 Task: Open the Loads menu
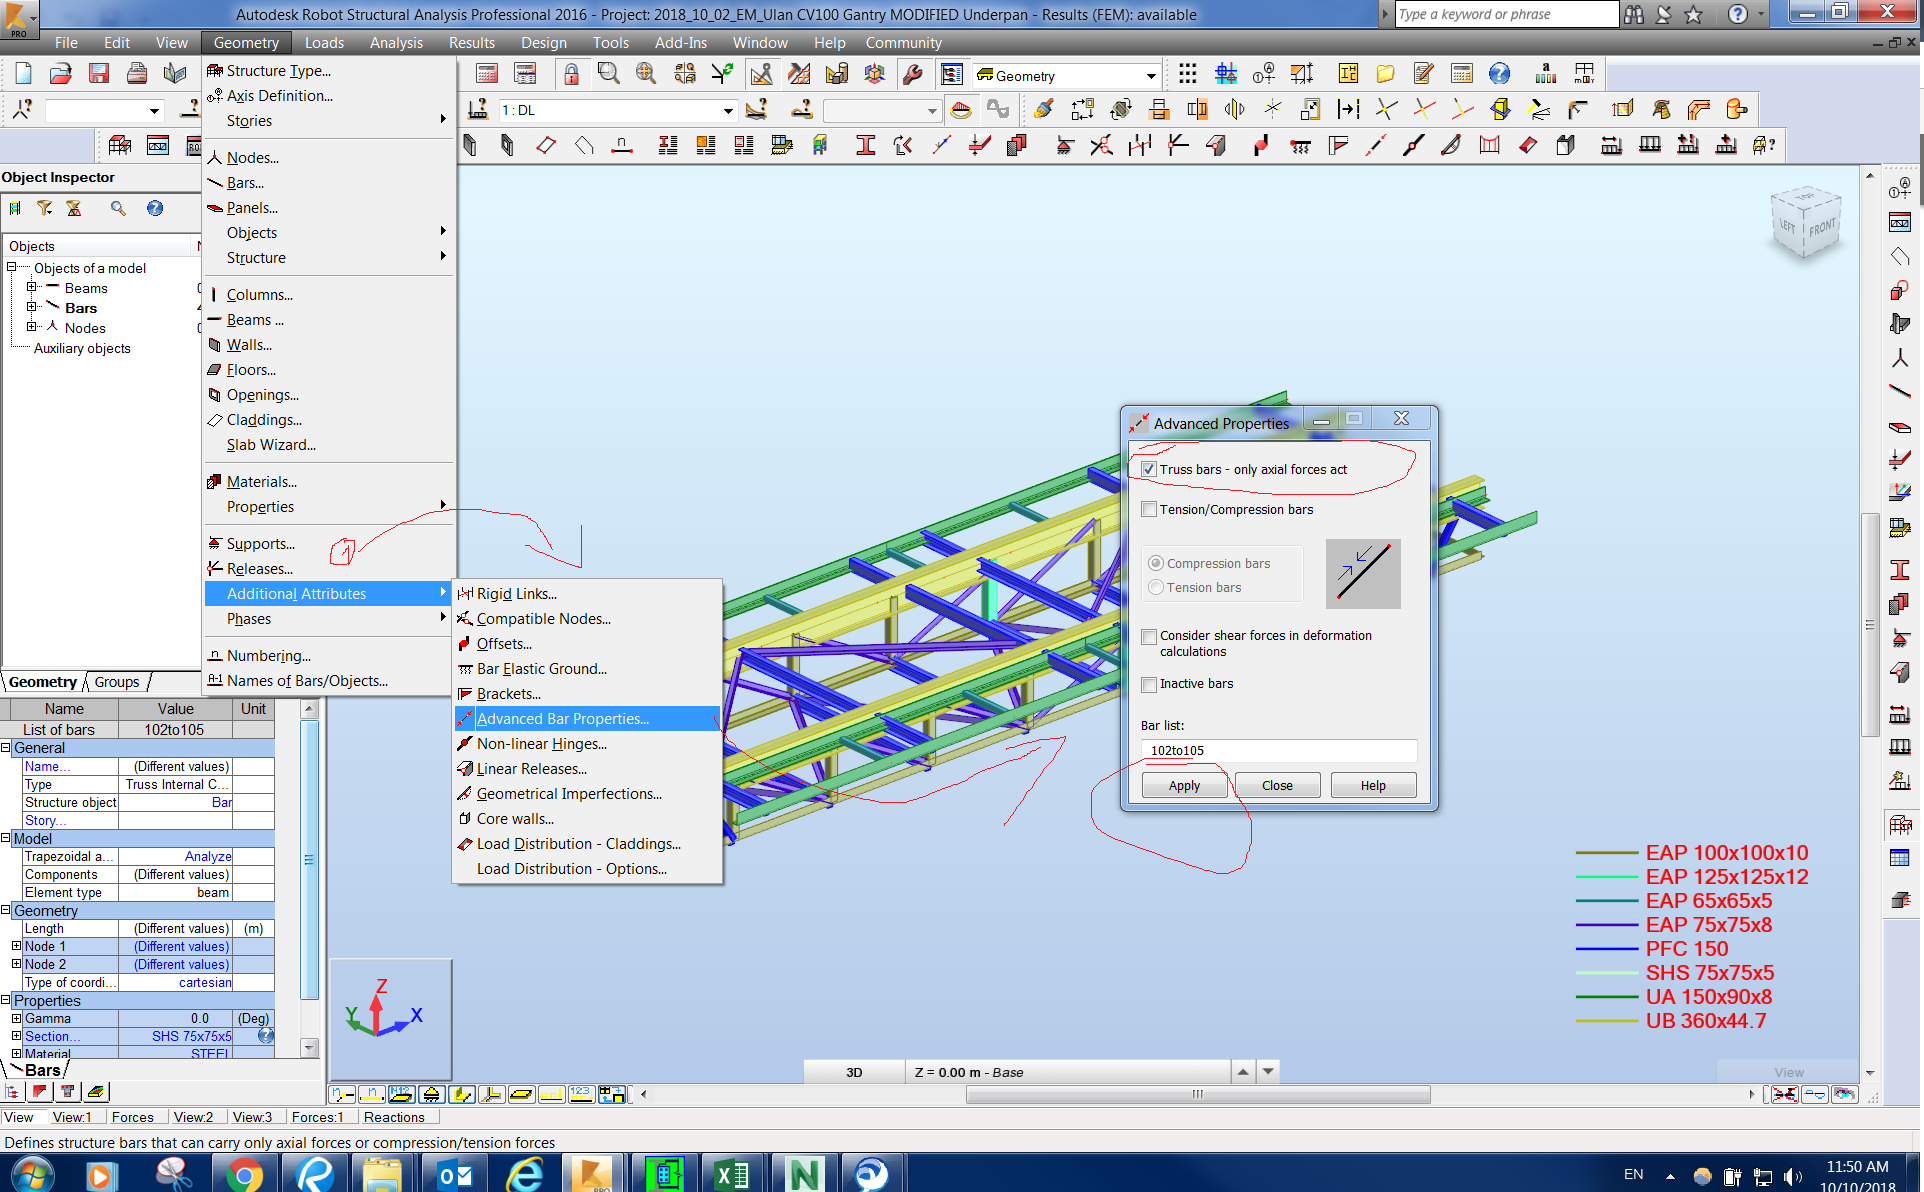point(324,42)
